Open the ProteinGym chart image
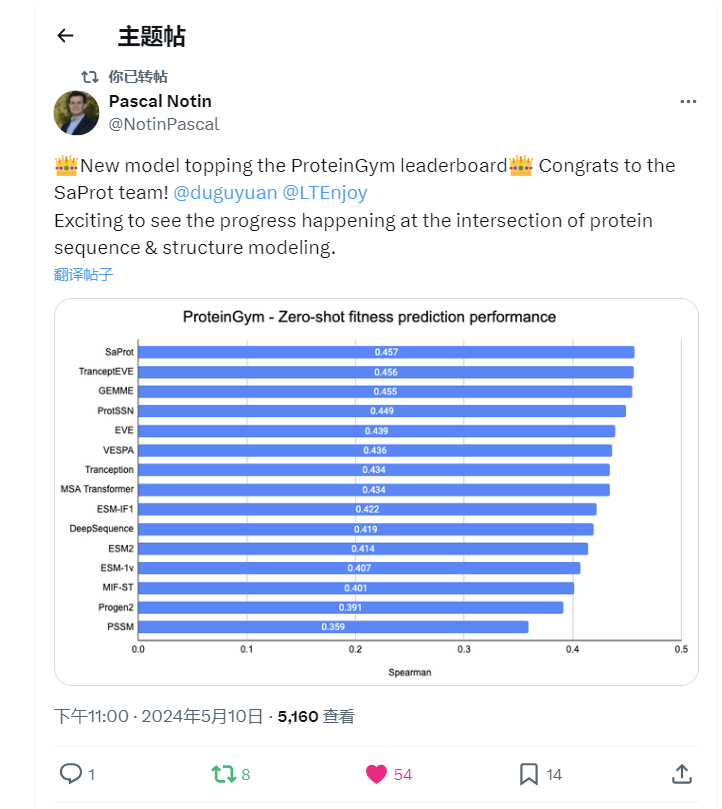Image resolution: width=722 pixels, height=809 pixels. [376, 491]
